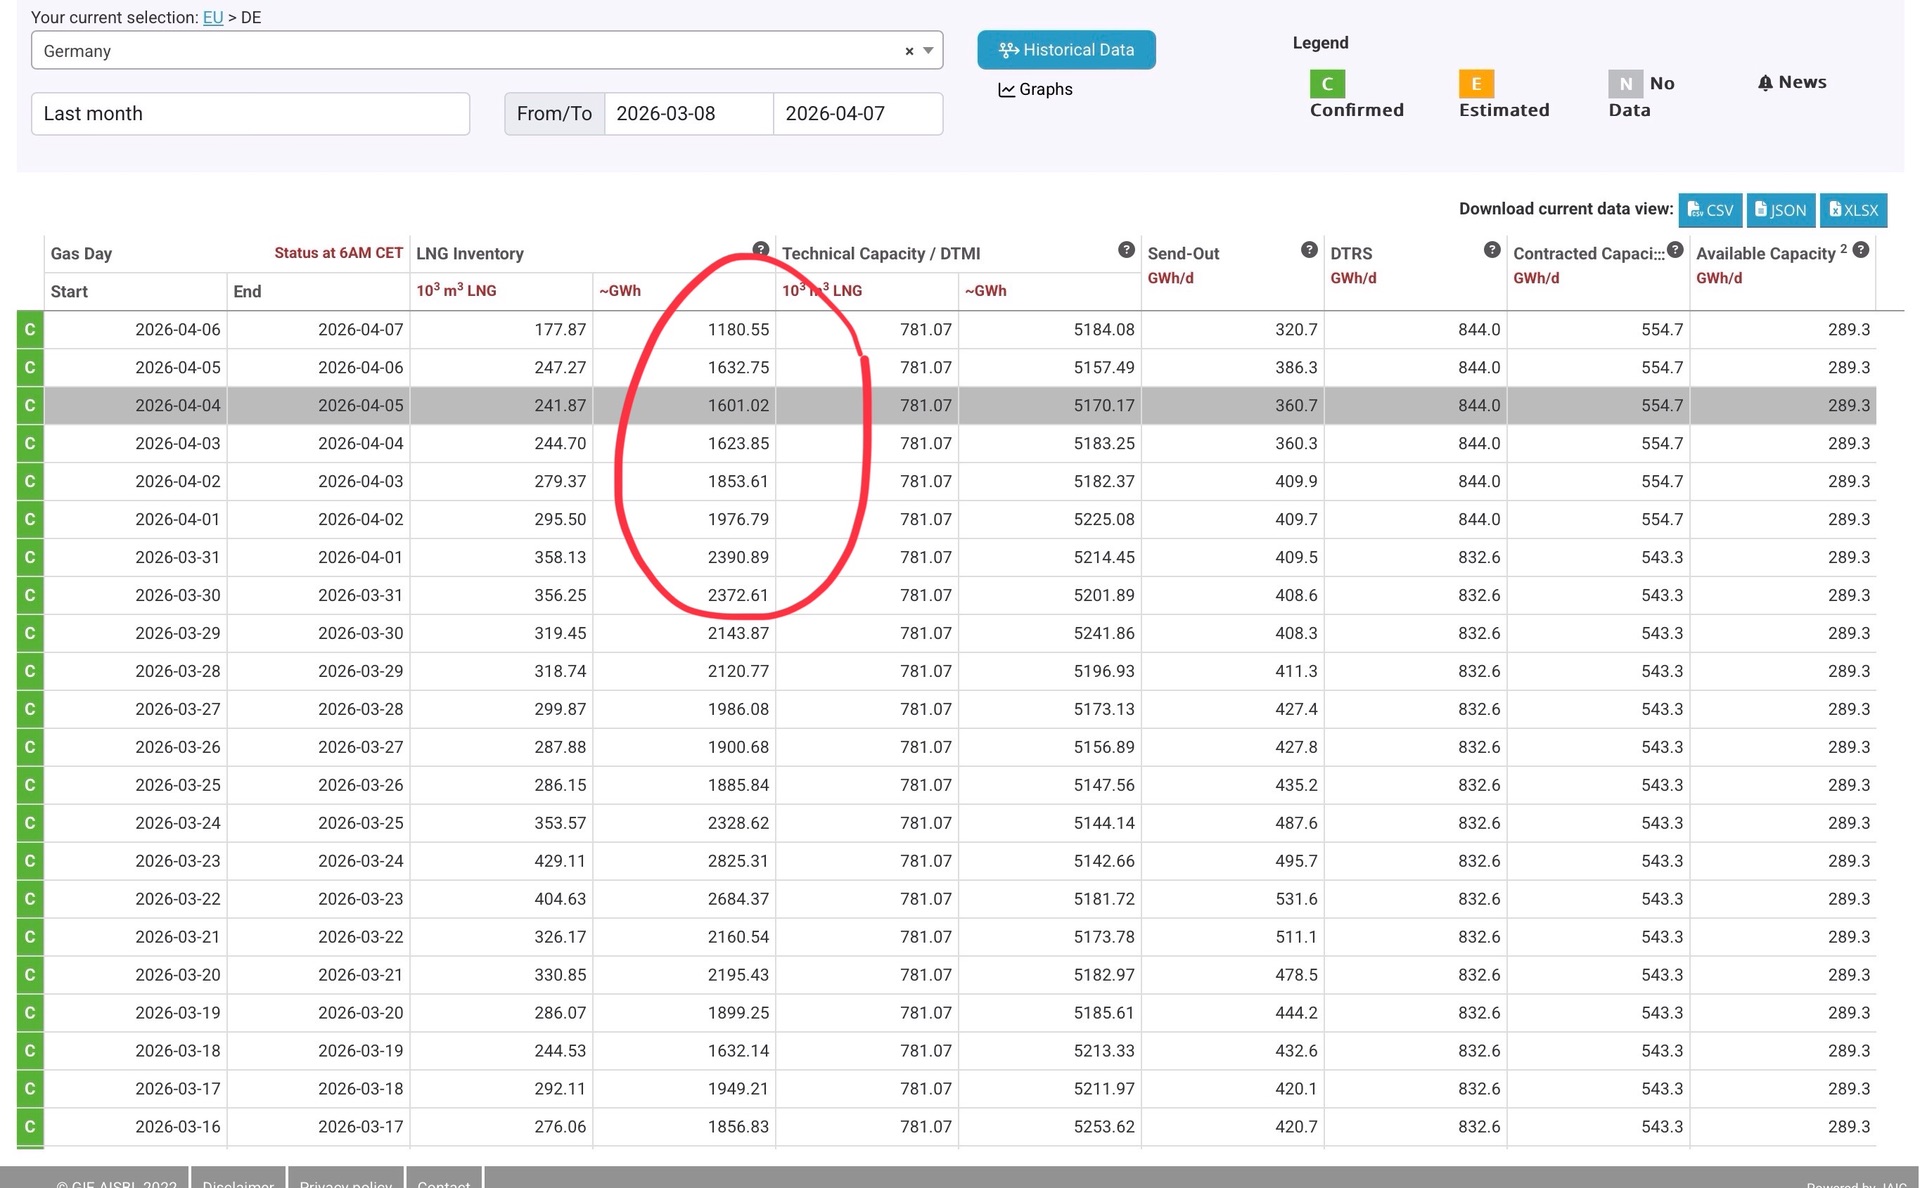Screen dimensions: 1920x1188
Task: Click the DTRS column help icon
Action: click(x=1491, y=249)
